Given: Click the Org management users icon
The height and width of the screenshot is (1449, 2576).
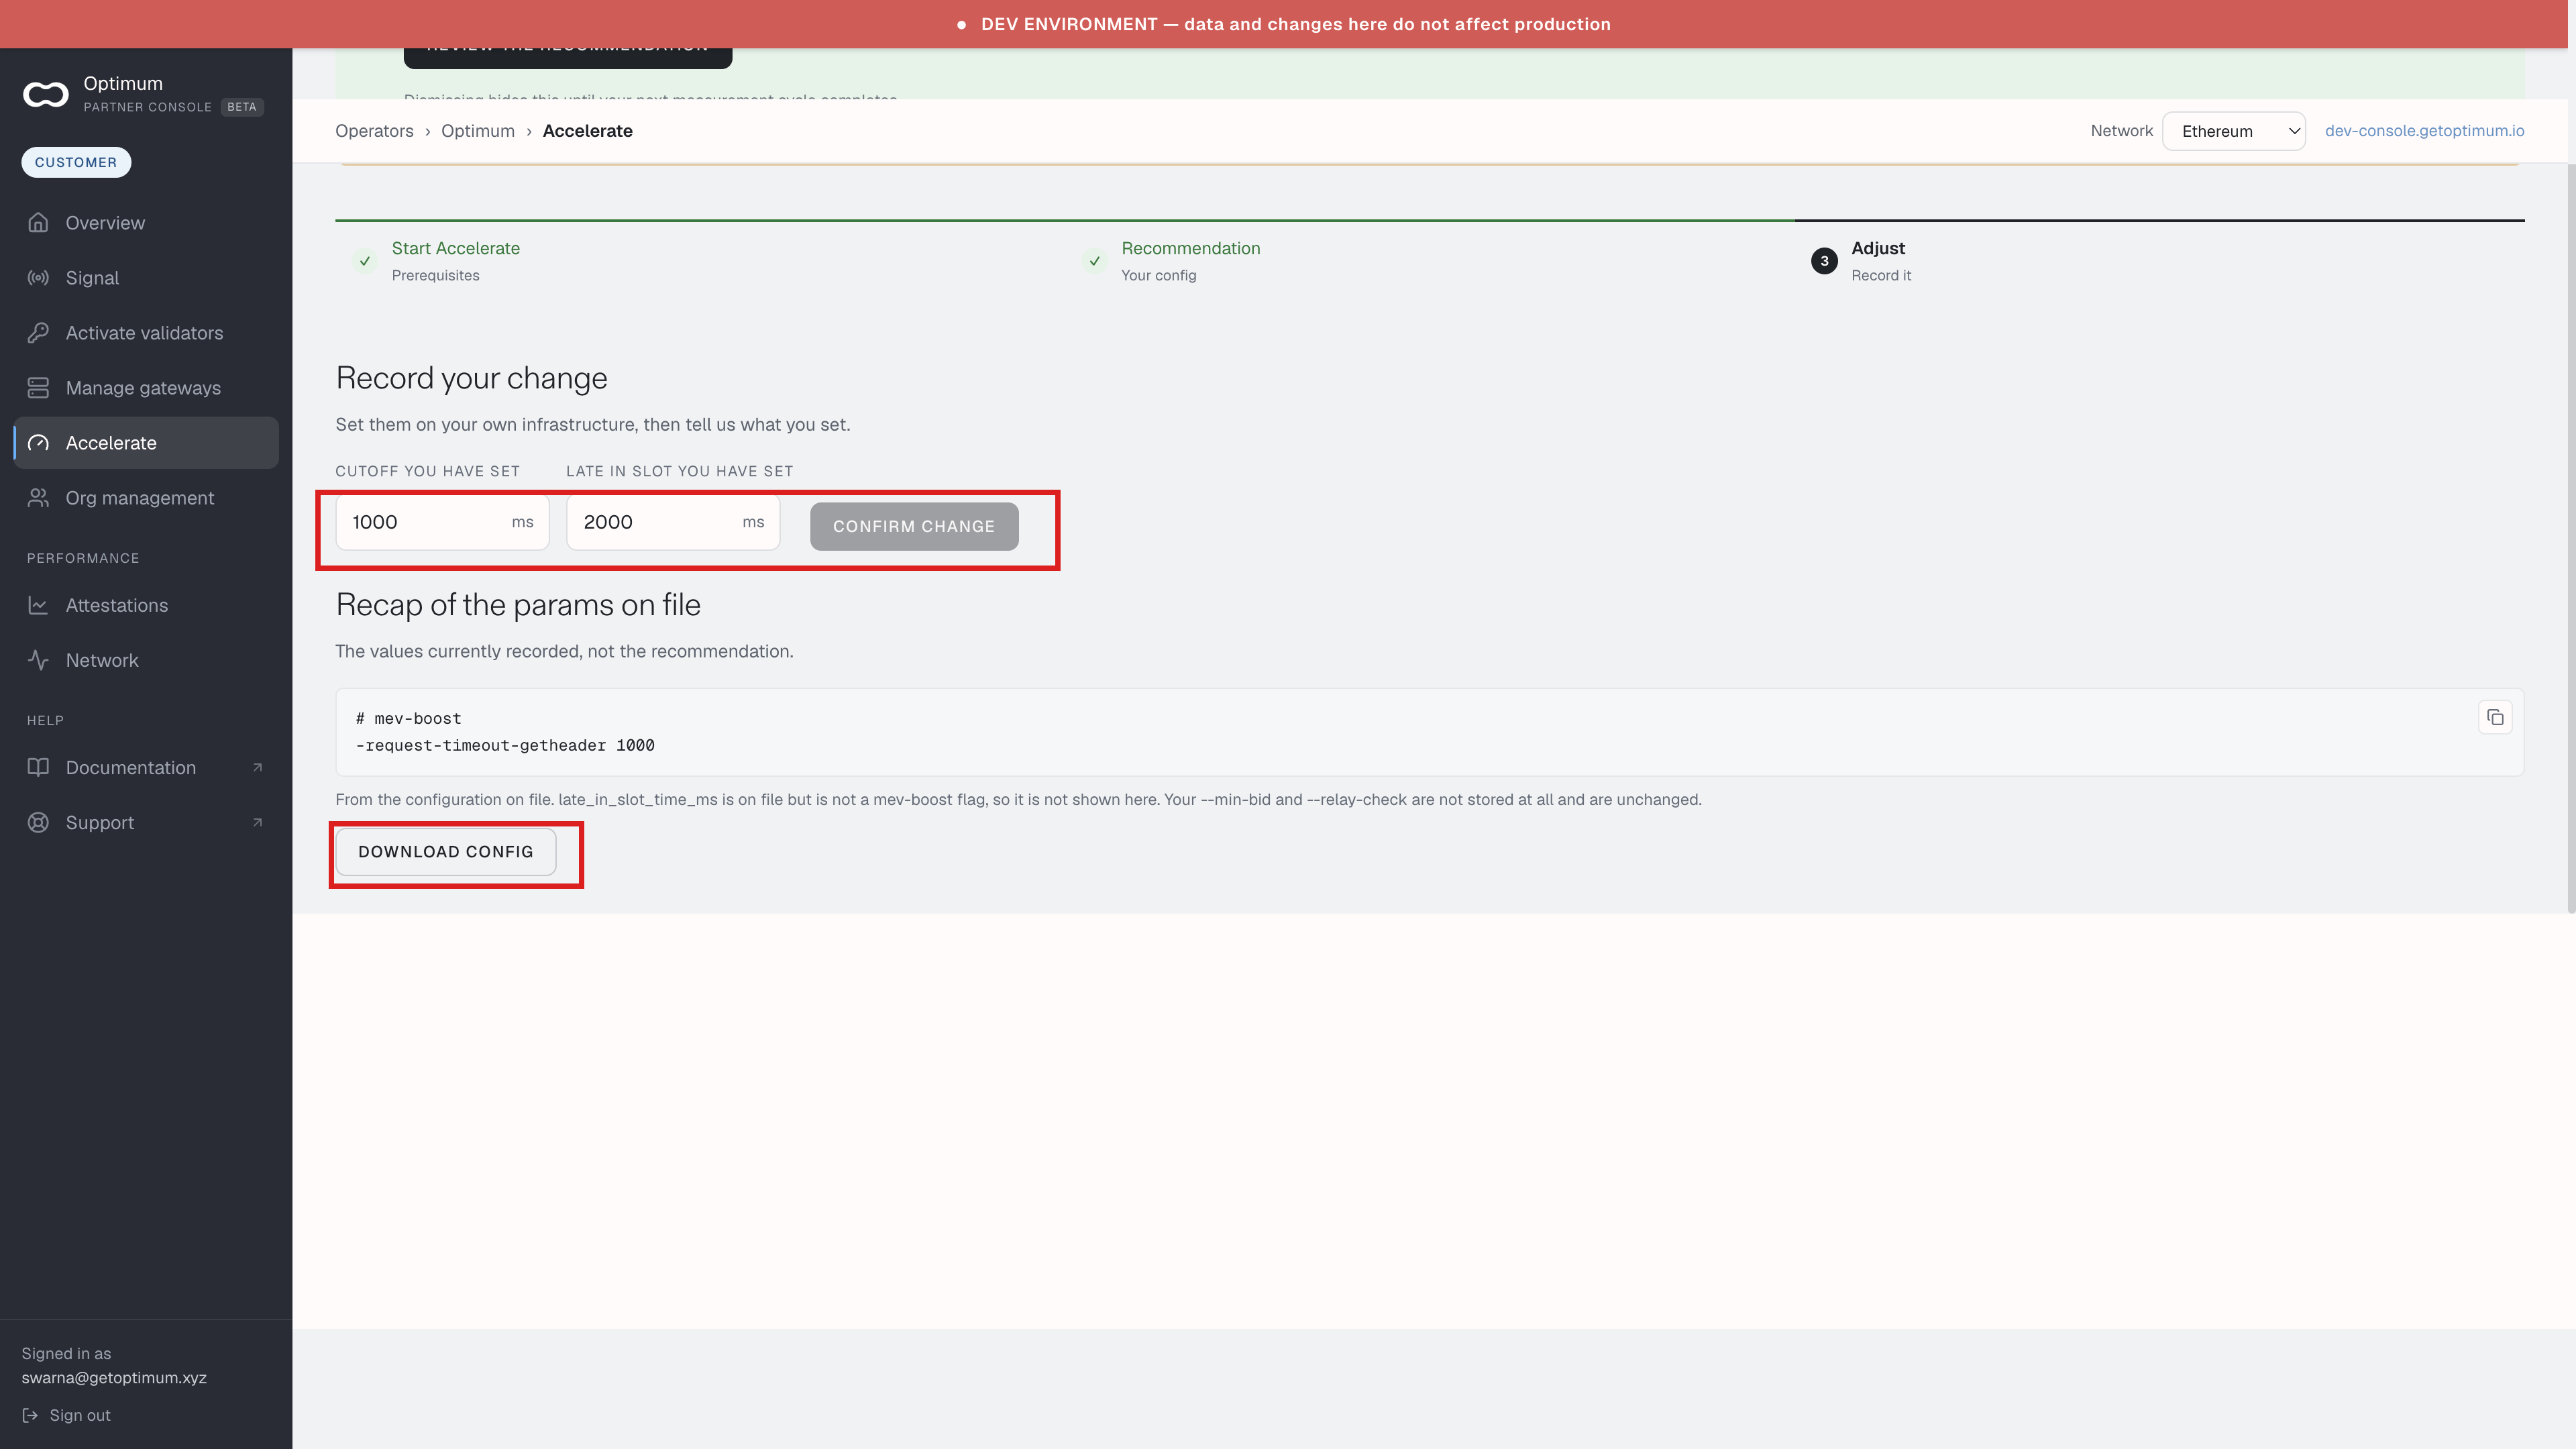Looking at the screenshot, I should click(38, 497).
